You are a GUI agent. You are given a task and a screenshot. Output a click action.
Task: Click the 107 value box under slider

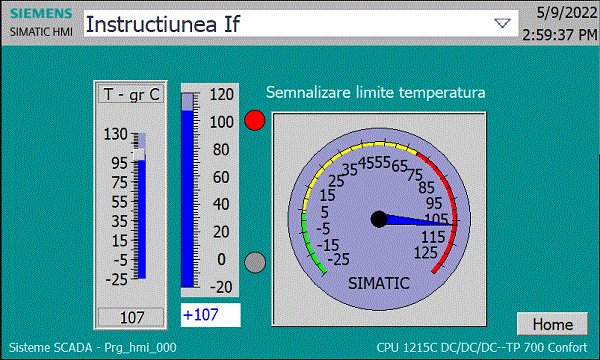pos(131,318)
